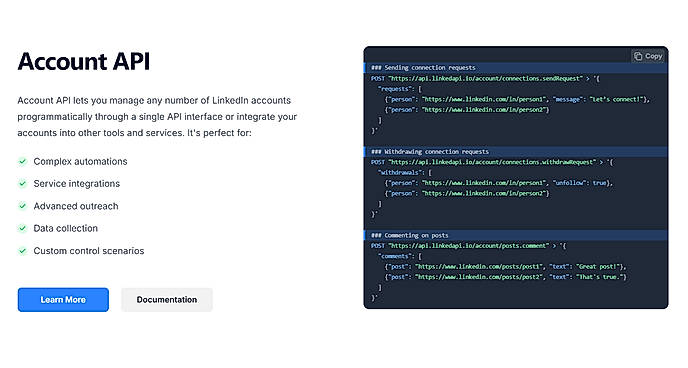The width and height of the screenshot is (688, 368).
Task: Copy the code sample with Copy button
Action: tap(648, 56)
